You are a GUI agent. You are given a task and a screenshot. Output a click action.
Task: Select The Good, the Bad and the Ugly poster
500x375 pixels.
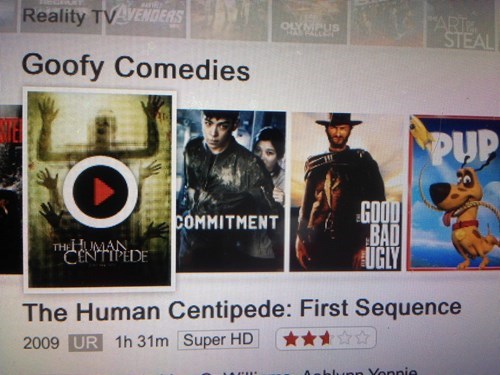[345, 192]
